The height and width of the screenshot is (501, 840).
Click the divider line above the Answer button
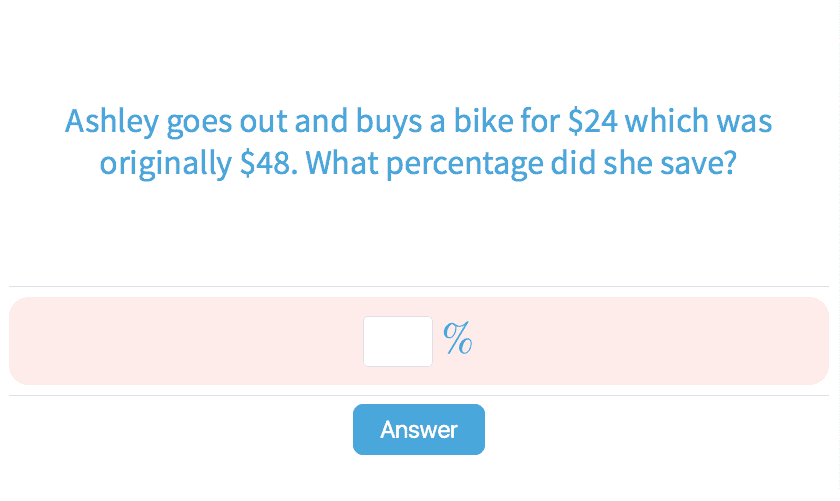(419, 395)
